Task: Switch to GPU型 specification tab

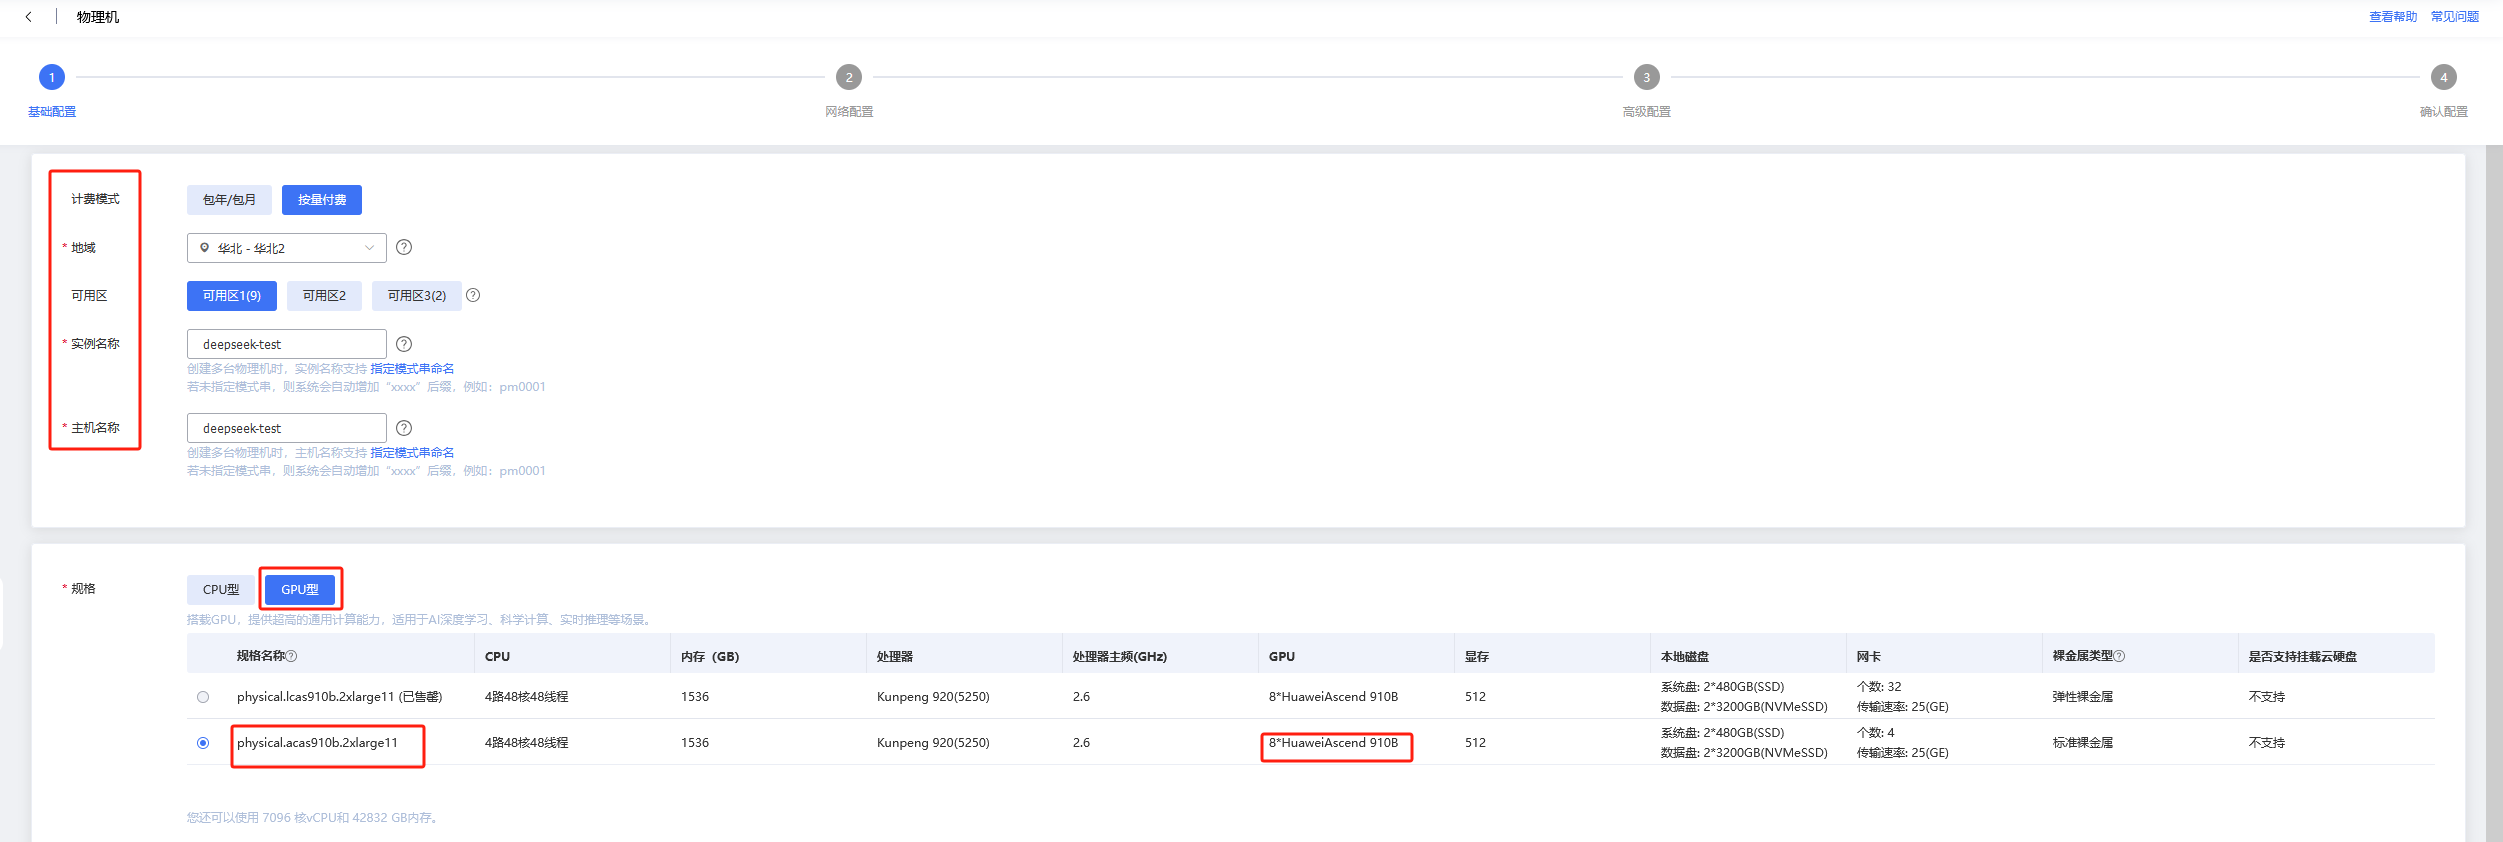Action: tap(300, 590)
